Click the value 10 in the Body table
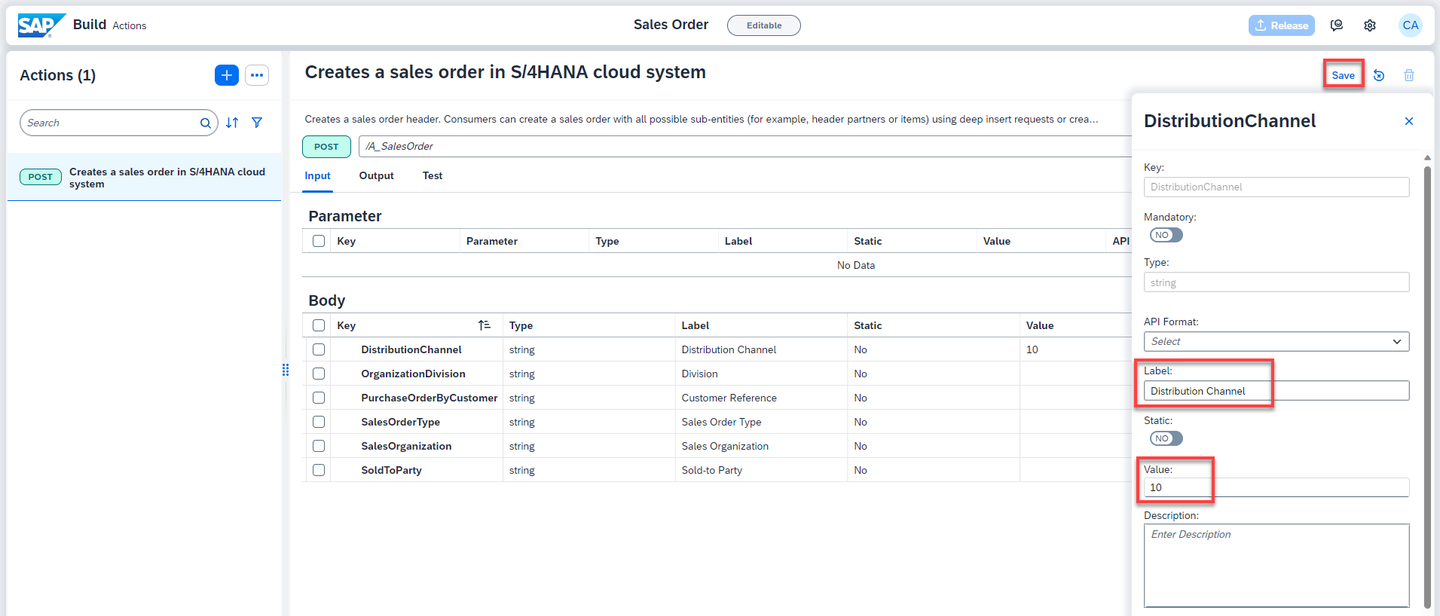This screenshot has width=1440, height=616. coord(1032,350)
